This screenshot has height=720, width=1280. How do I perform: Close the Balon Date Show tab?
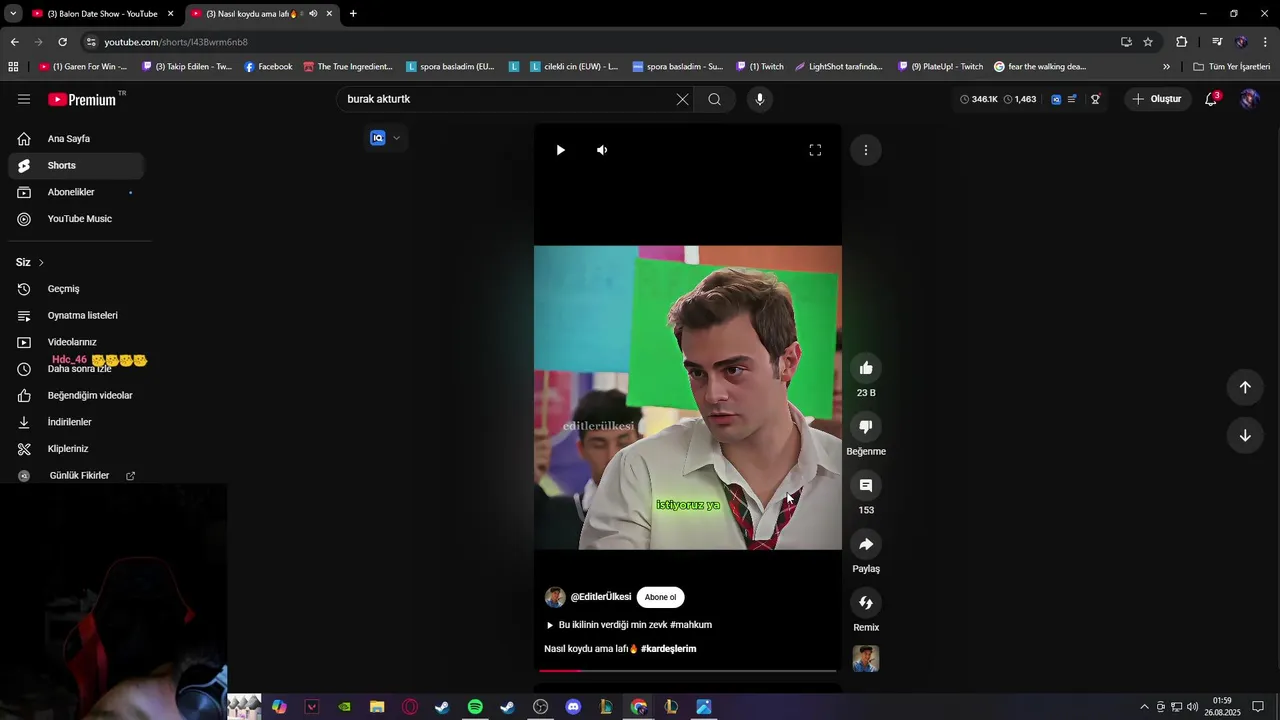tap(171, 14)
